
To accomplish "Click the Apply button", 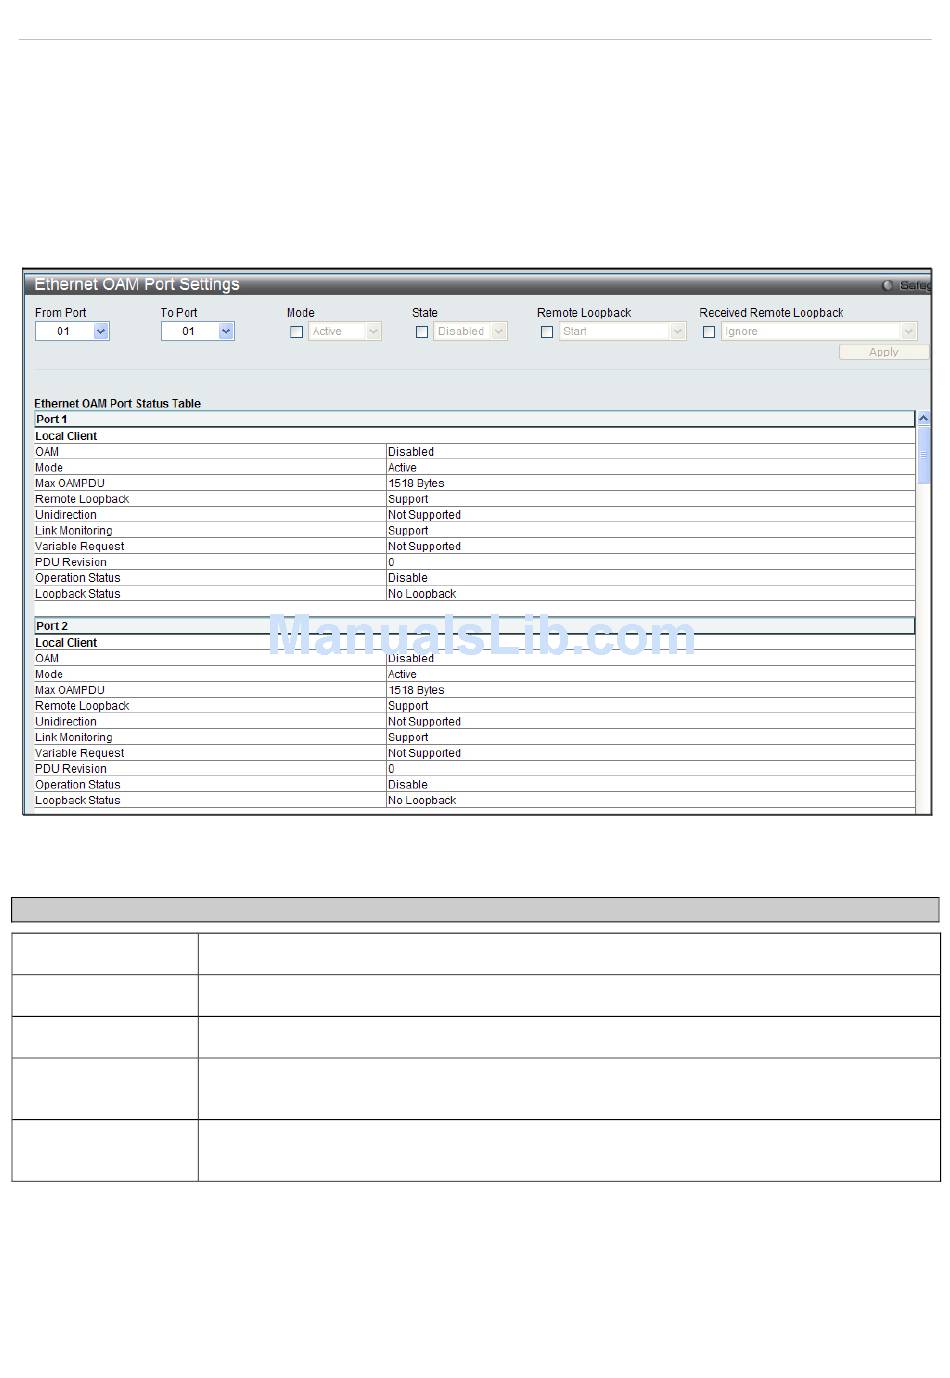I will pos(884,352).
